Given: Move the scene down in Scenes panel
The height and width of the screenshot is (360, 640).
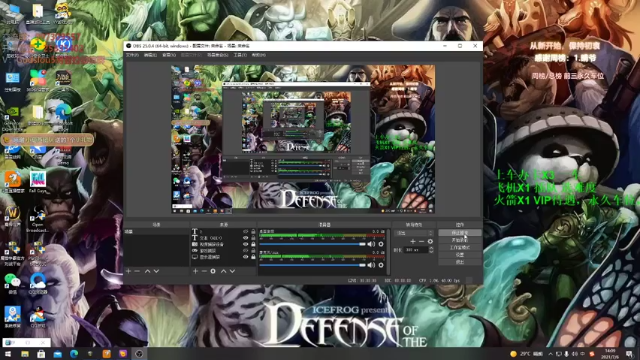Looking at the screenshot, I should coord(156,271).
